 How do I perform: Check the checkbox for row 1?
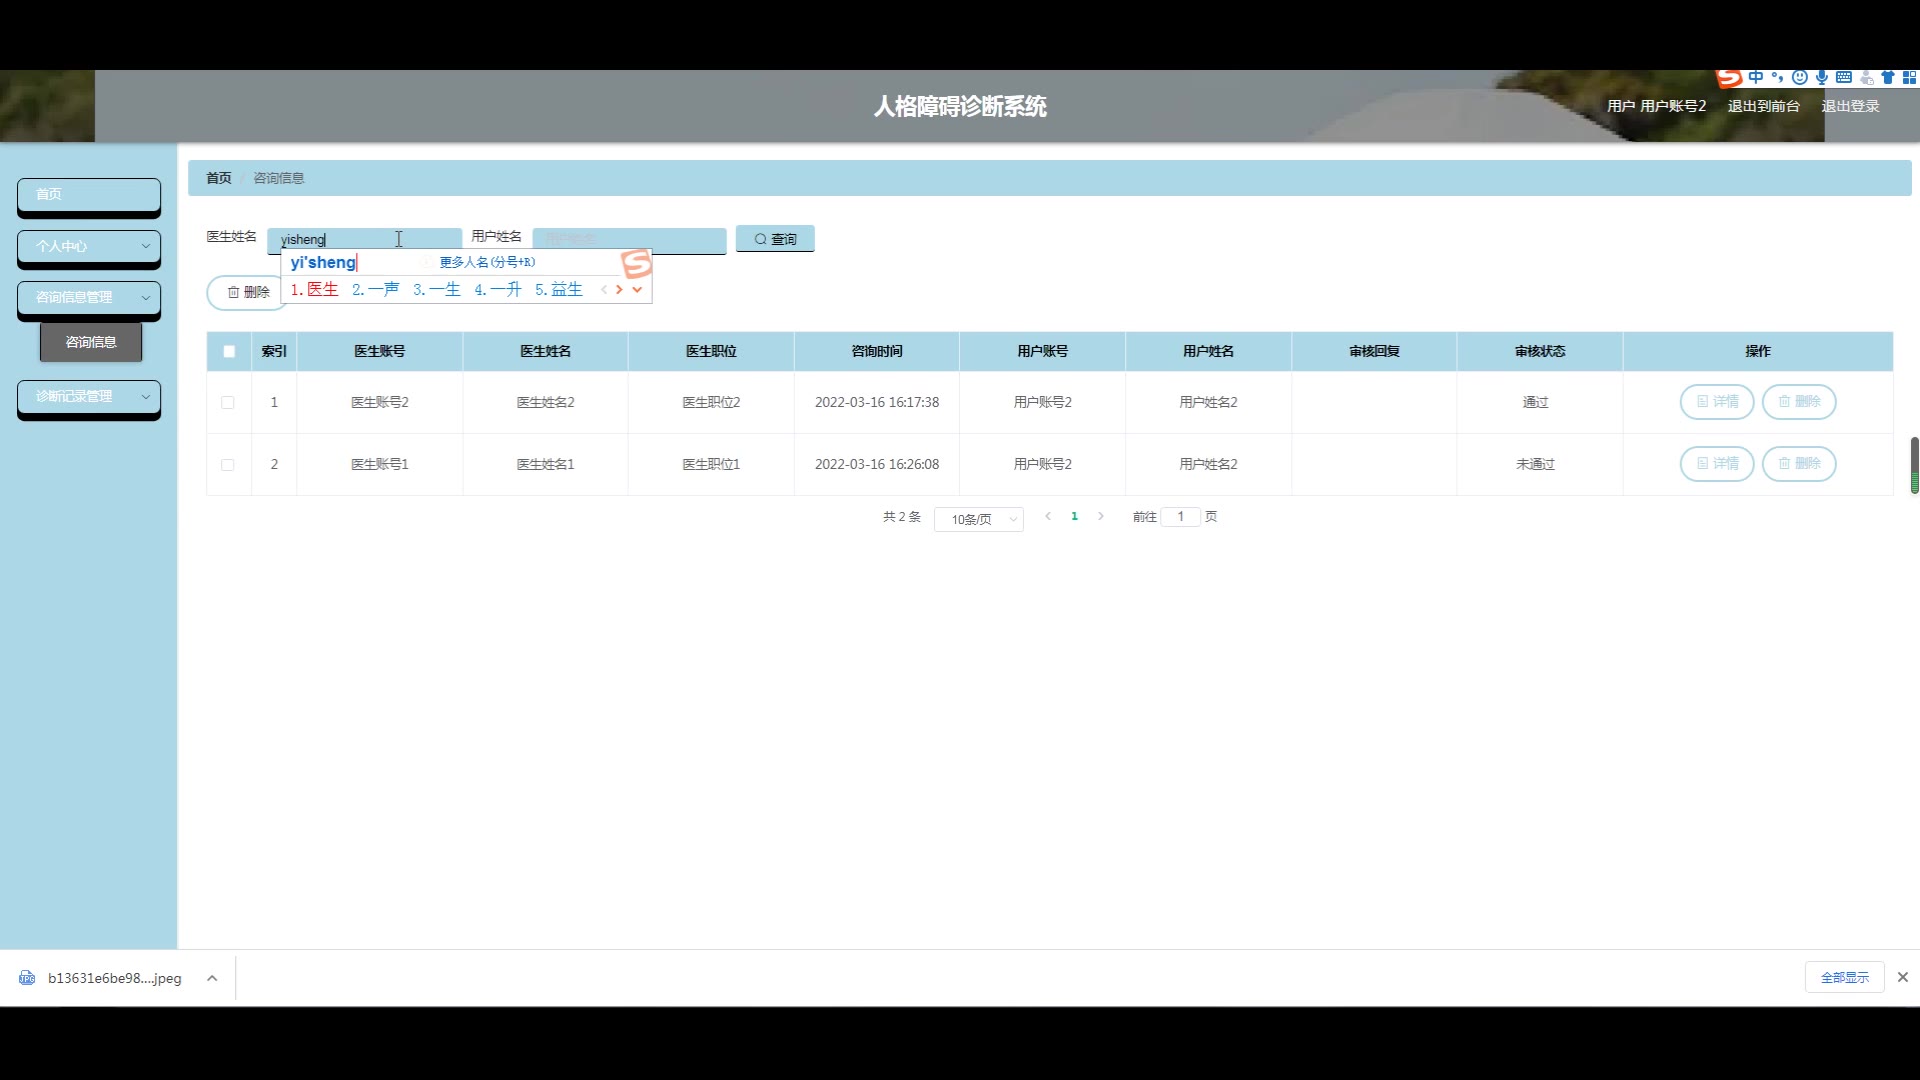(x=228, y=402)
